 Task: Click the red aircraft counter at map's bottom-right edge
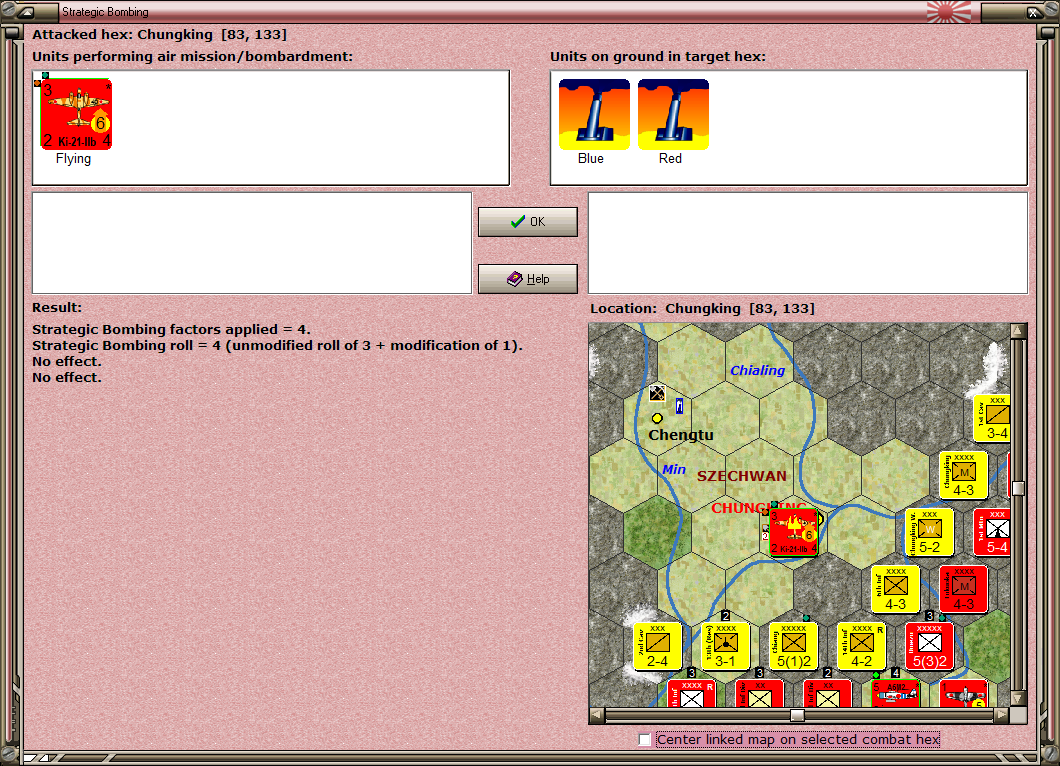tap(963, 694)
